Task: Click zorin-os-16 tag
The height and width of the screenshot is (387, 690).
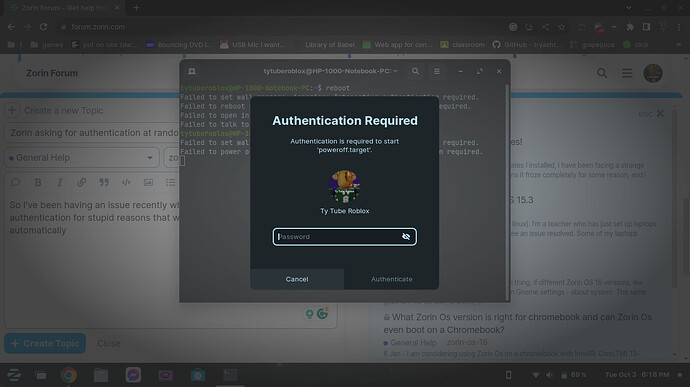Action: pyautogui.click(x=467, y=343)
